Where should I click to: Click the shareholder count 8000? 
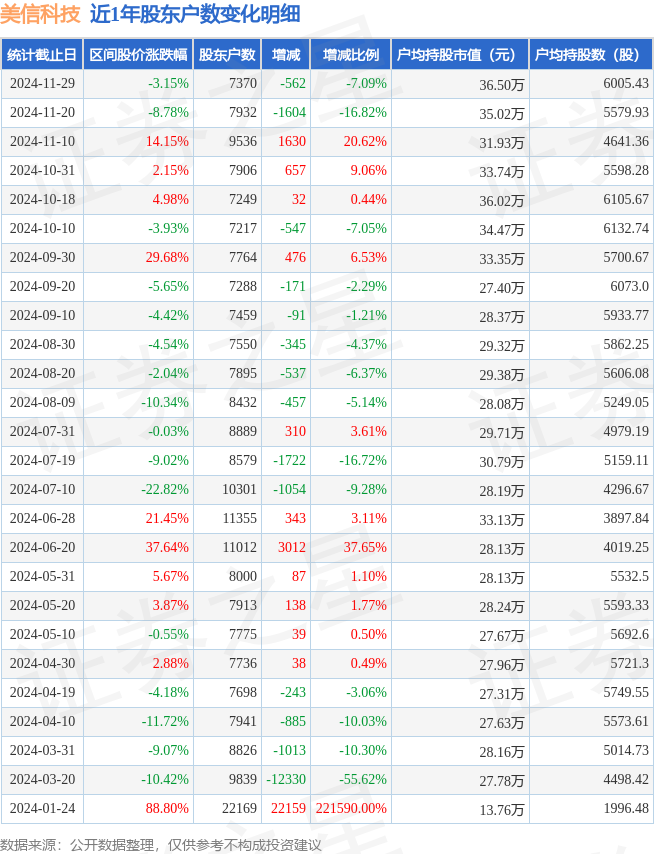pos(243,576)
